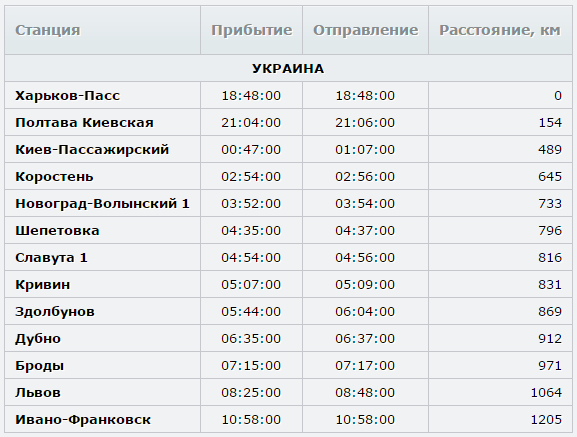The width and height of the screenshot is (577, 437).
Task: Select the Отправление column header
Action: pos(365,30)
